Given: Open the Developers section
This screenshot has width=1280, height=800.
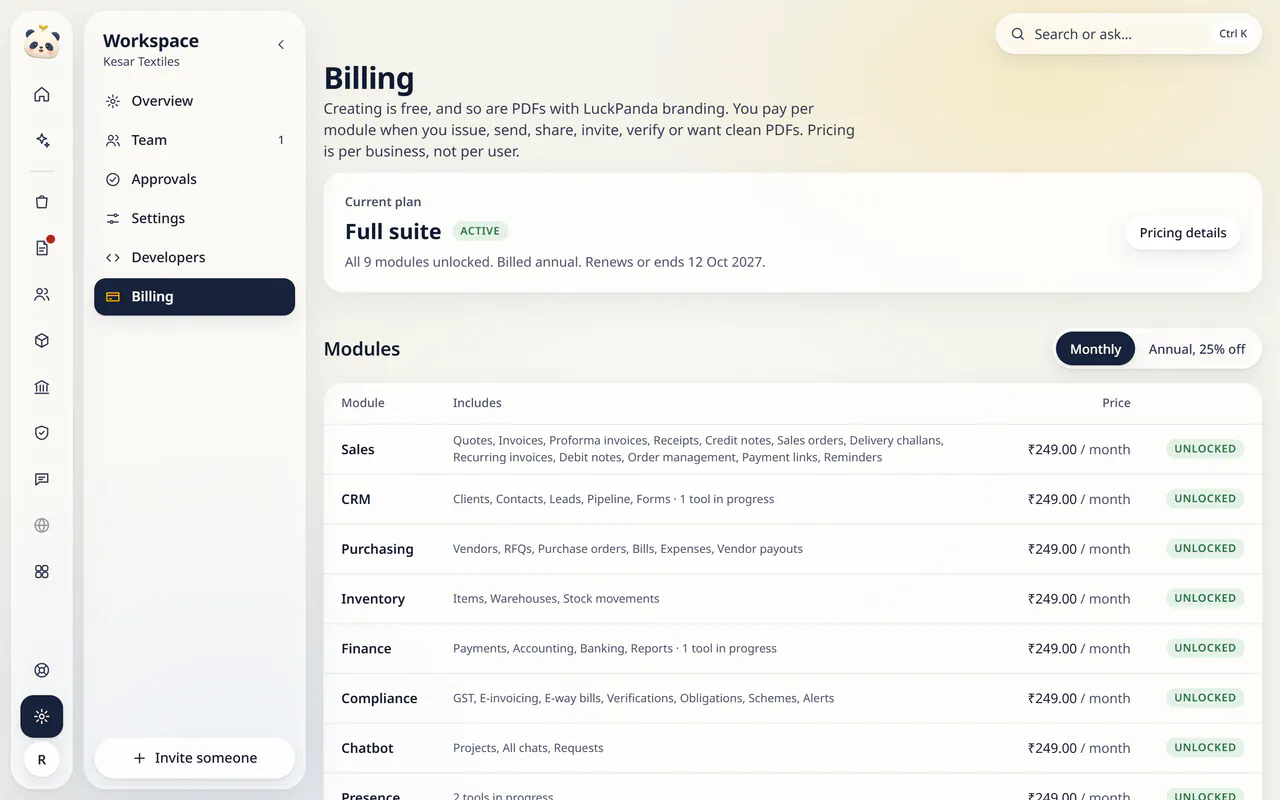Looking at the screenshot, I should pos(194,257).
